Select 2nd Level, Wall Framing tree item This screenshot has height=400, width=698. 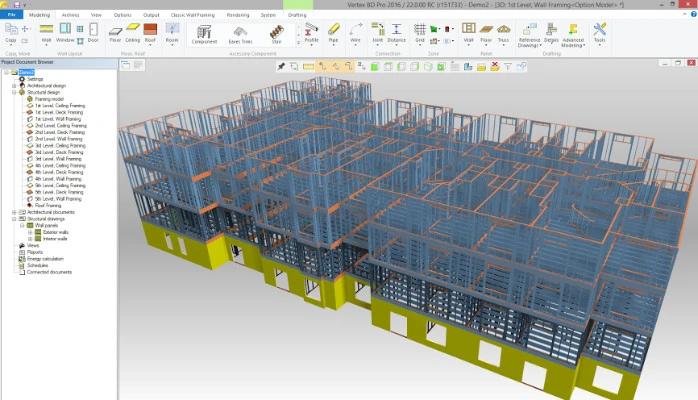(58, 139)
